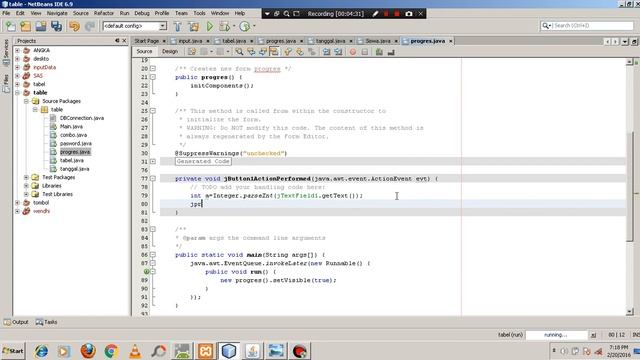
Task: Switch to the Siswa.java tab
Action: point(378,41)
